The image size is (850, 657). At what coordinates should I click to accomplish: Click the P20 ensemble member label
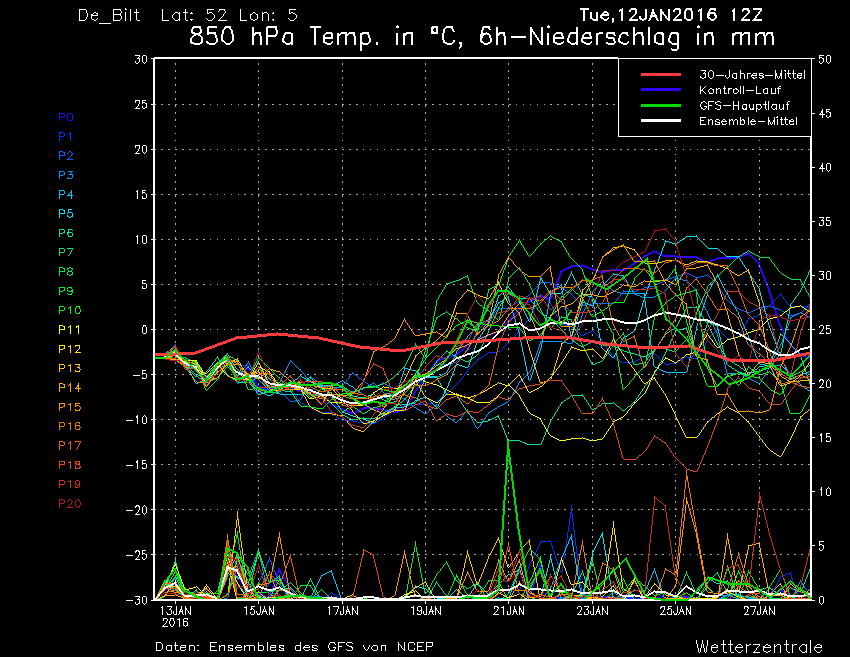pos(69,504)
